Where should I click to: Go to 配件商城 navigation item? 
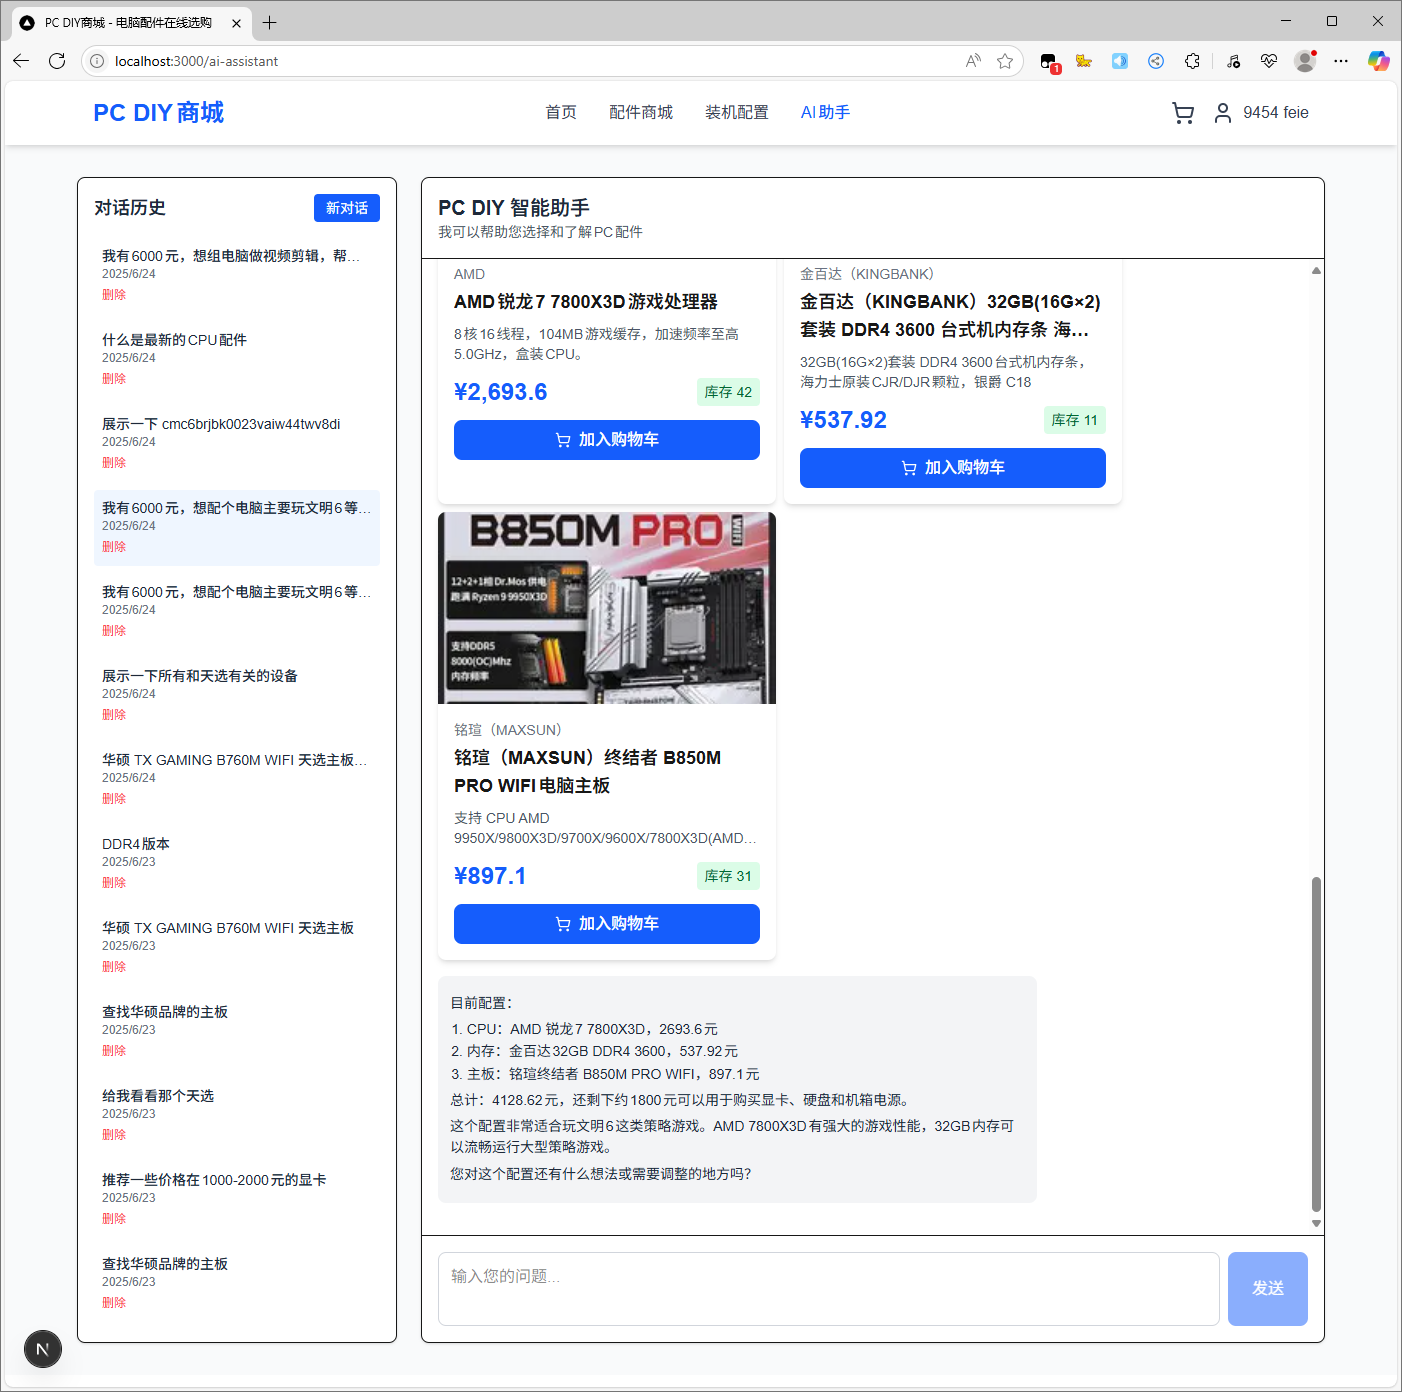pos(640,113)
